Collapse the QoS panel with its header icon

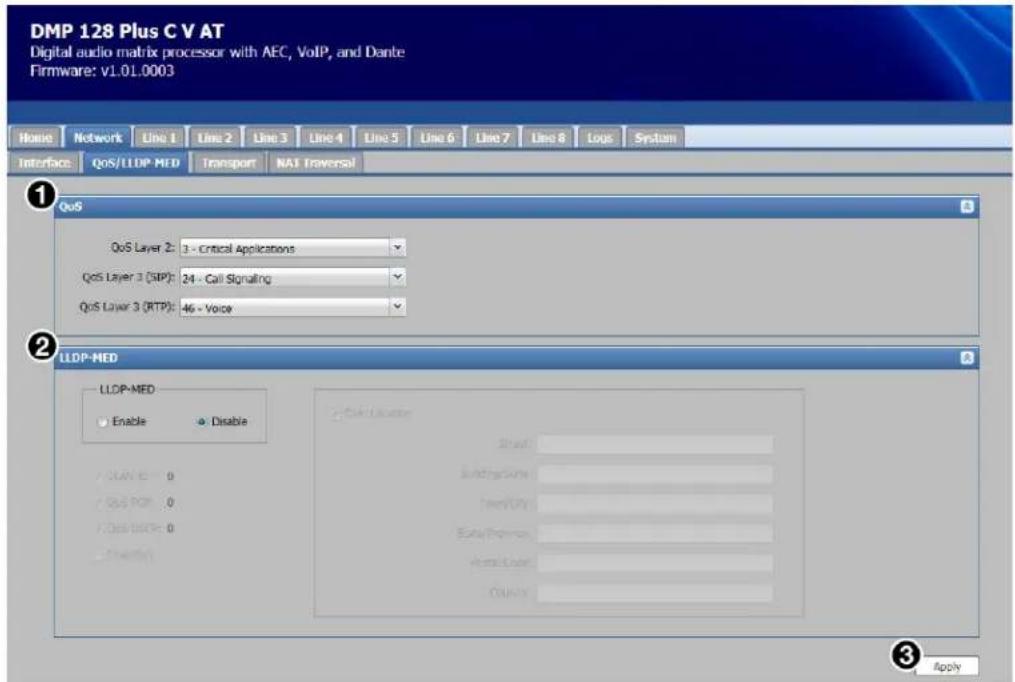click(966, 206)
